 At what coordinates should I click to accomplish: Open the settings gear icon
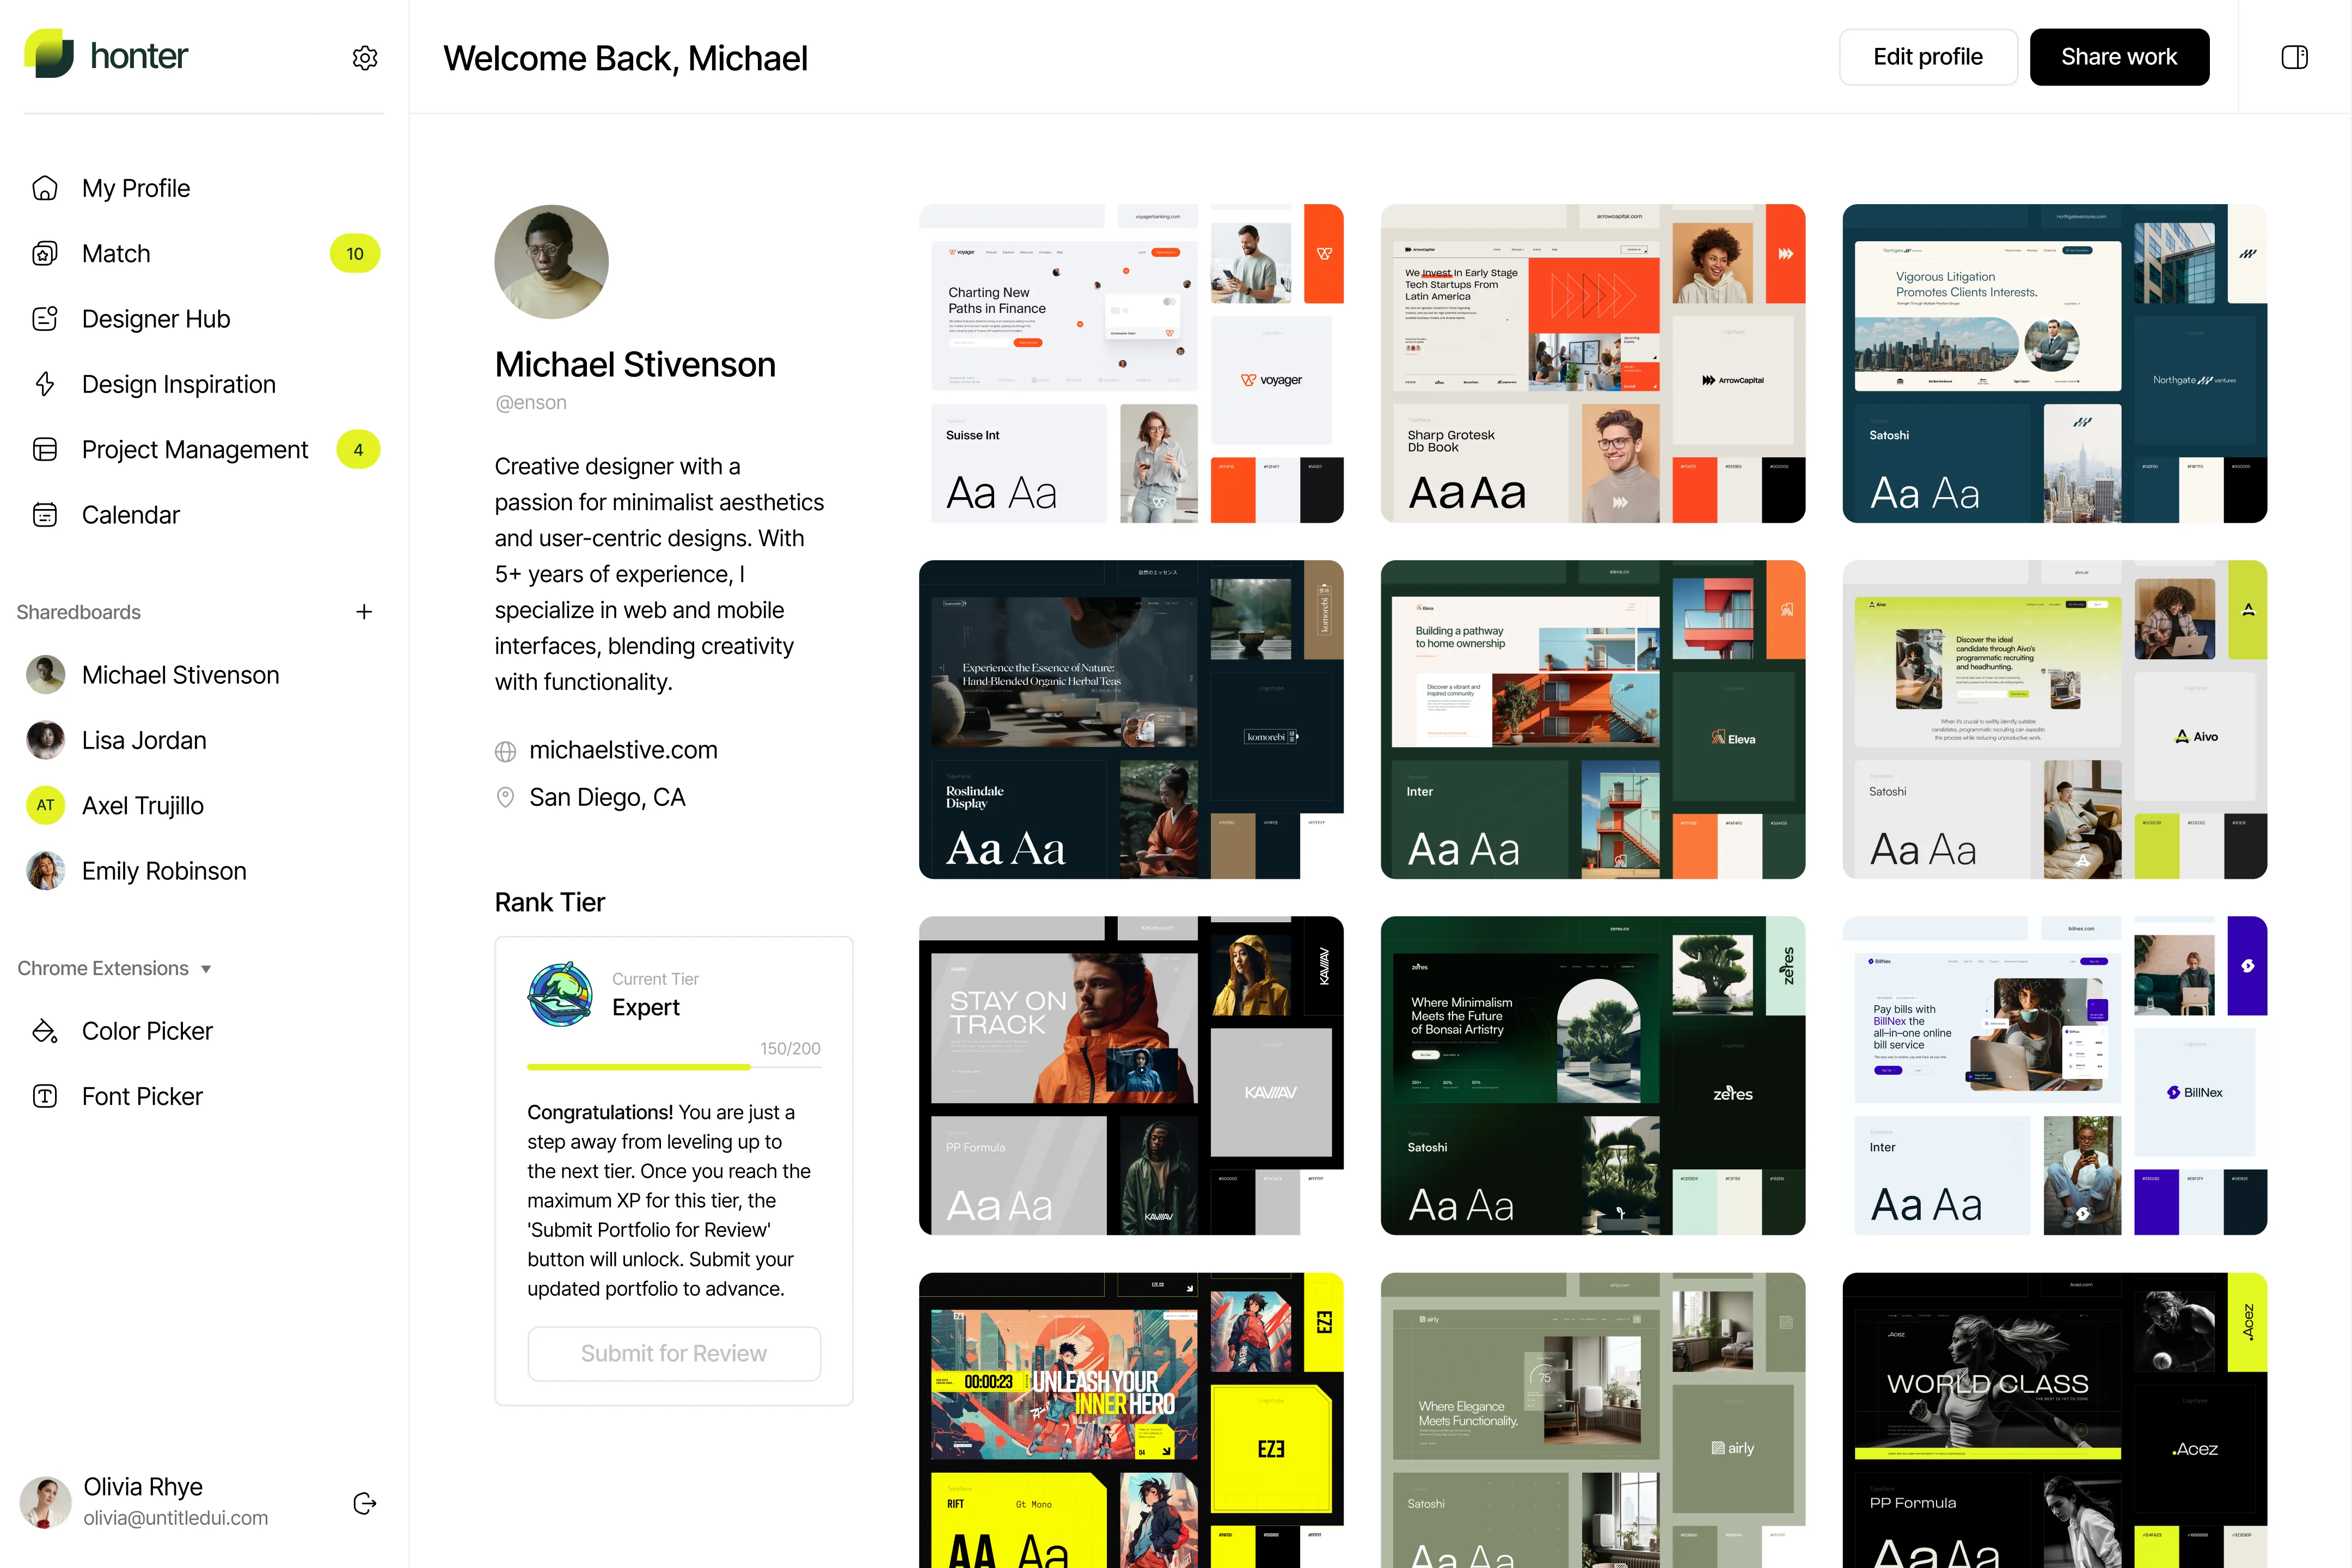coord(365,58)
